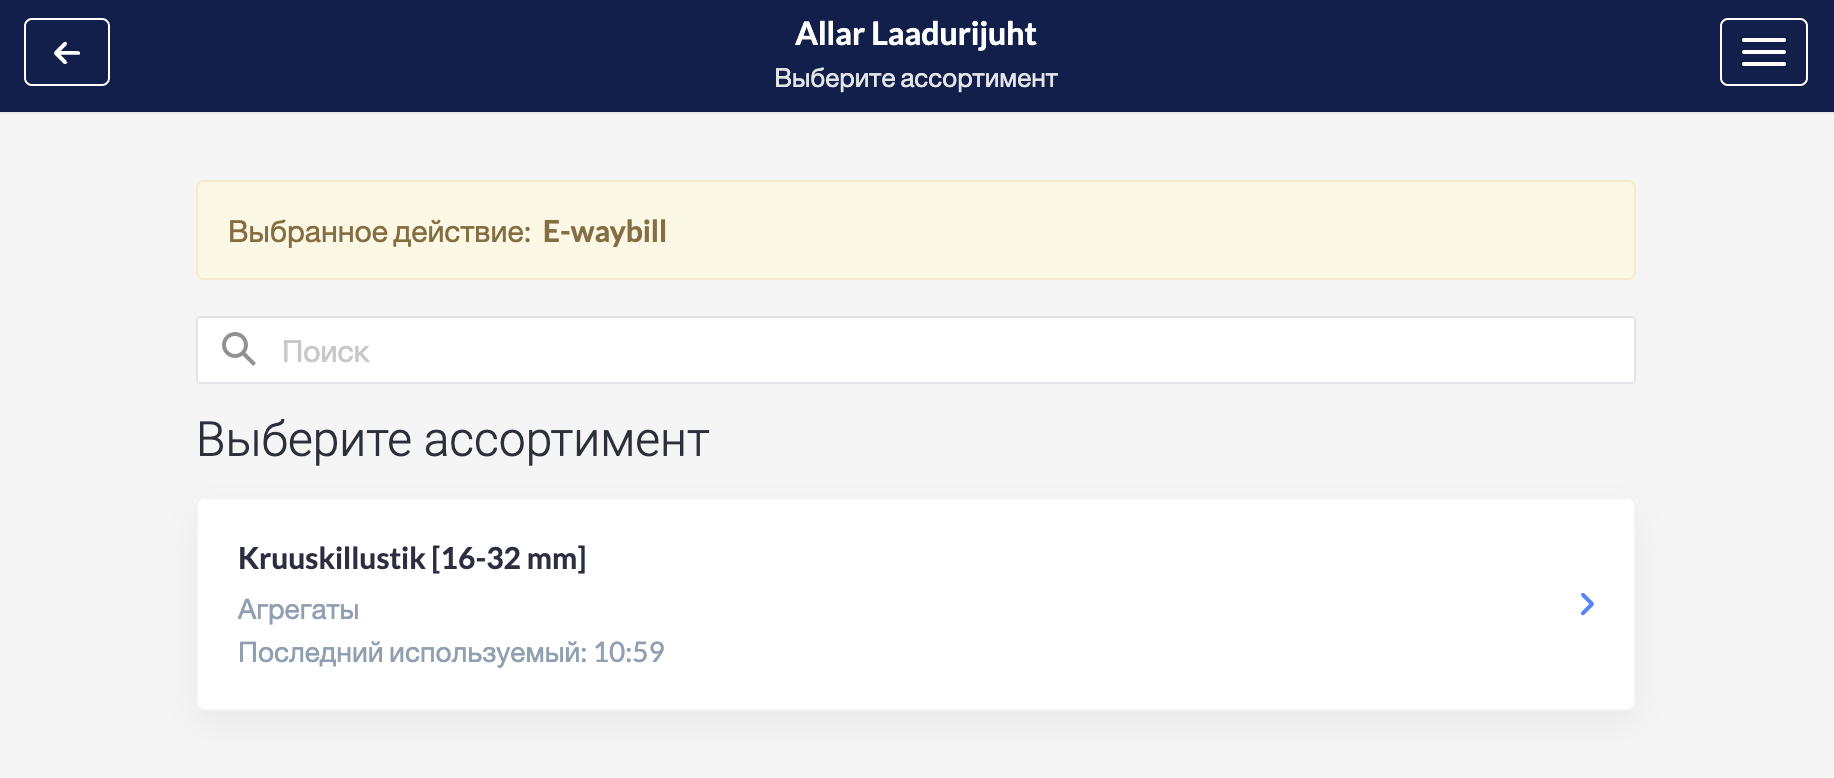Click the Kruuskillustik [16-32 mm] title text
The height and width of the screenshot is (778, 1834).
(x=412, y=558)
